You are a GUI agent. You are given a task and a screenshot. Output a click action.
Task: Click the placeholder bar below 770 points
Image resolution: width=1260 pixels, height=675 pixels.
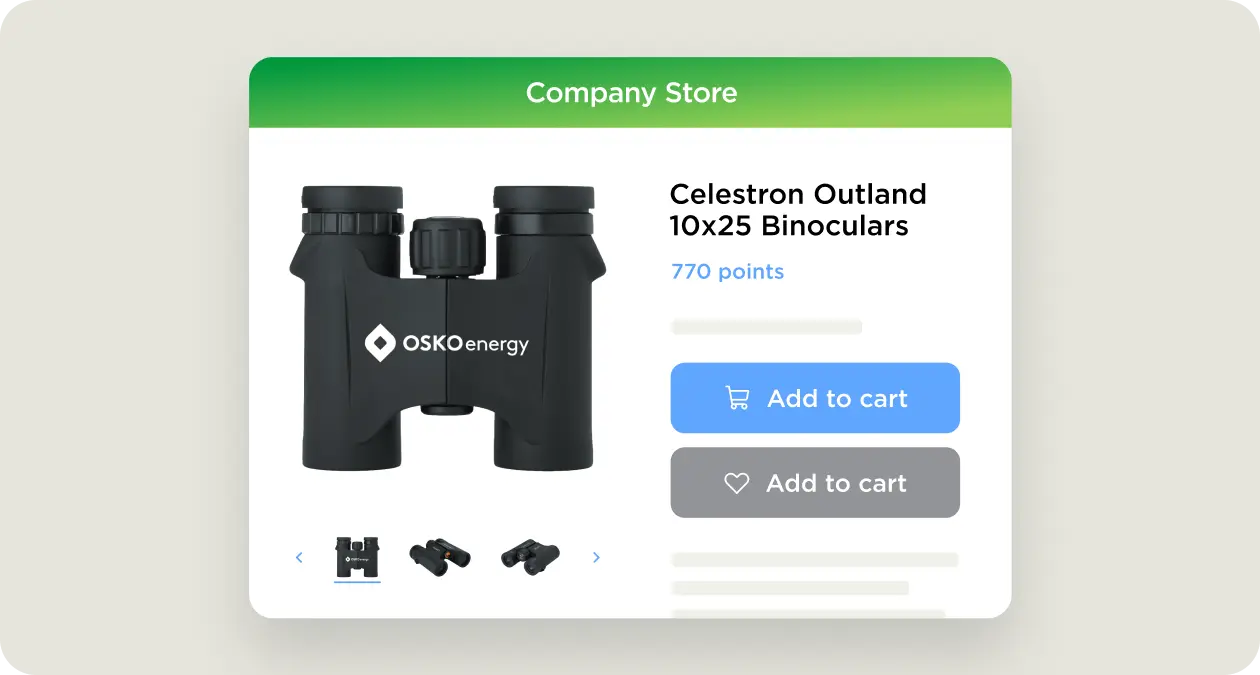pyautogui.click(x=766, y=327)
